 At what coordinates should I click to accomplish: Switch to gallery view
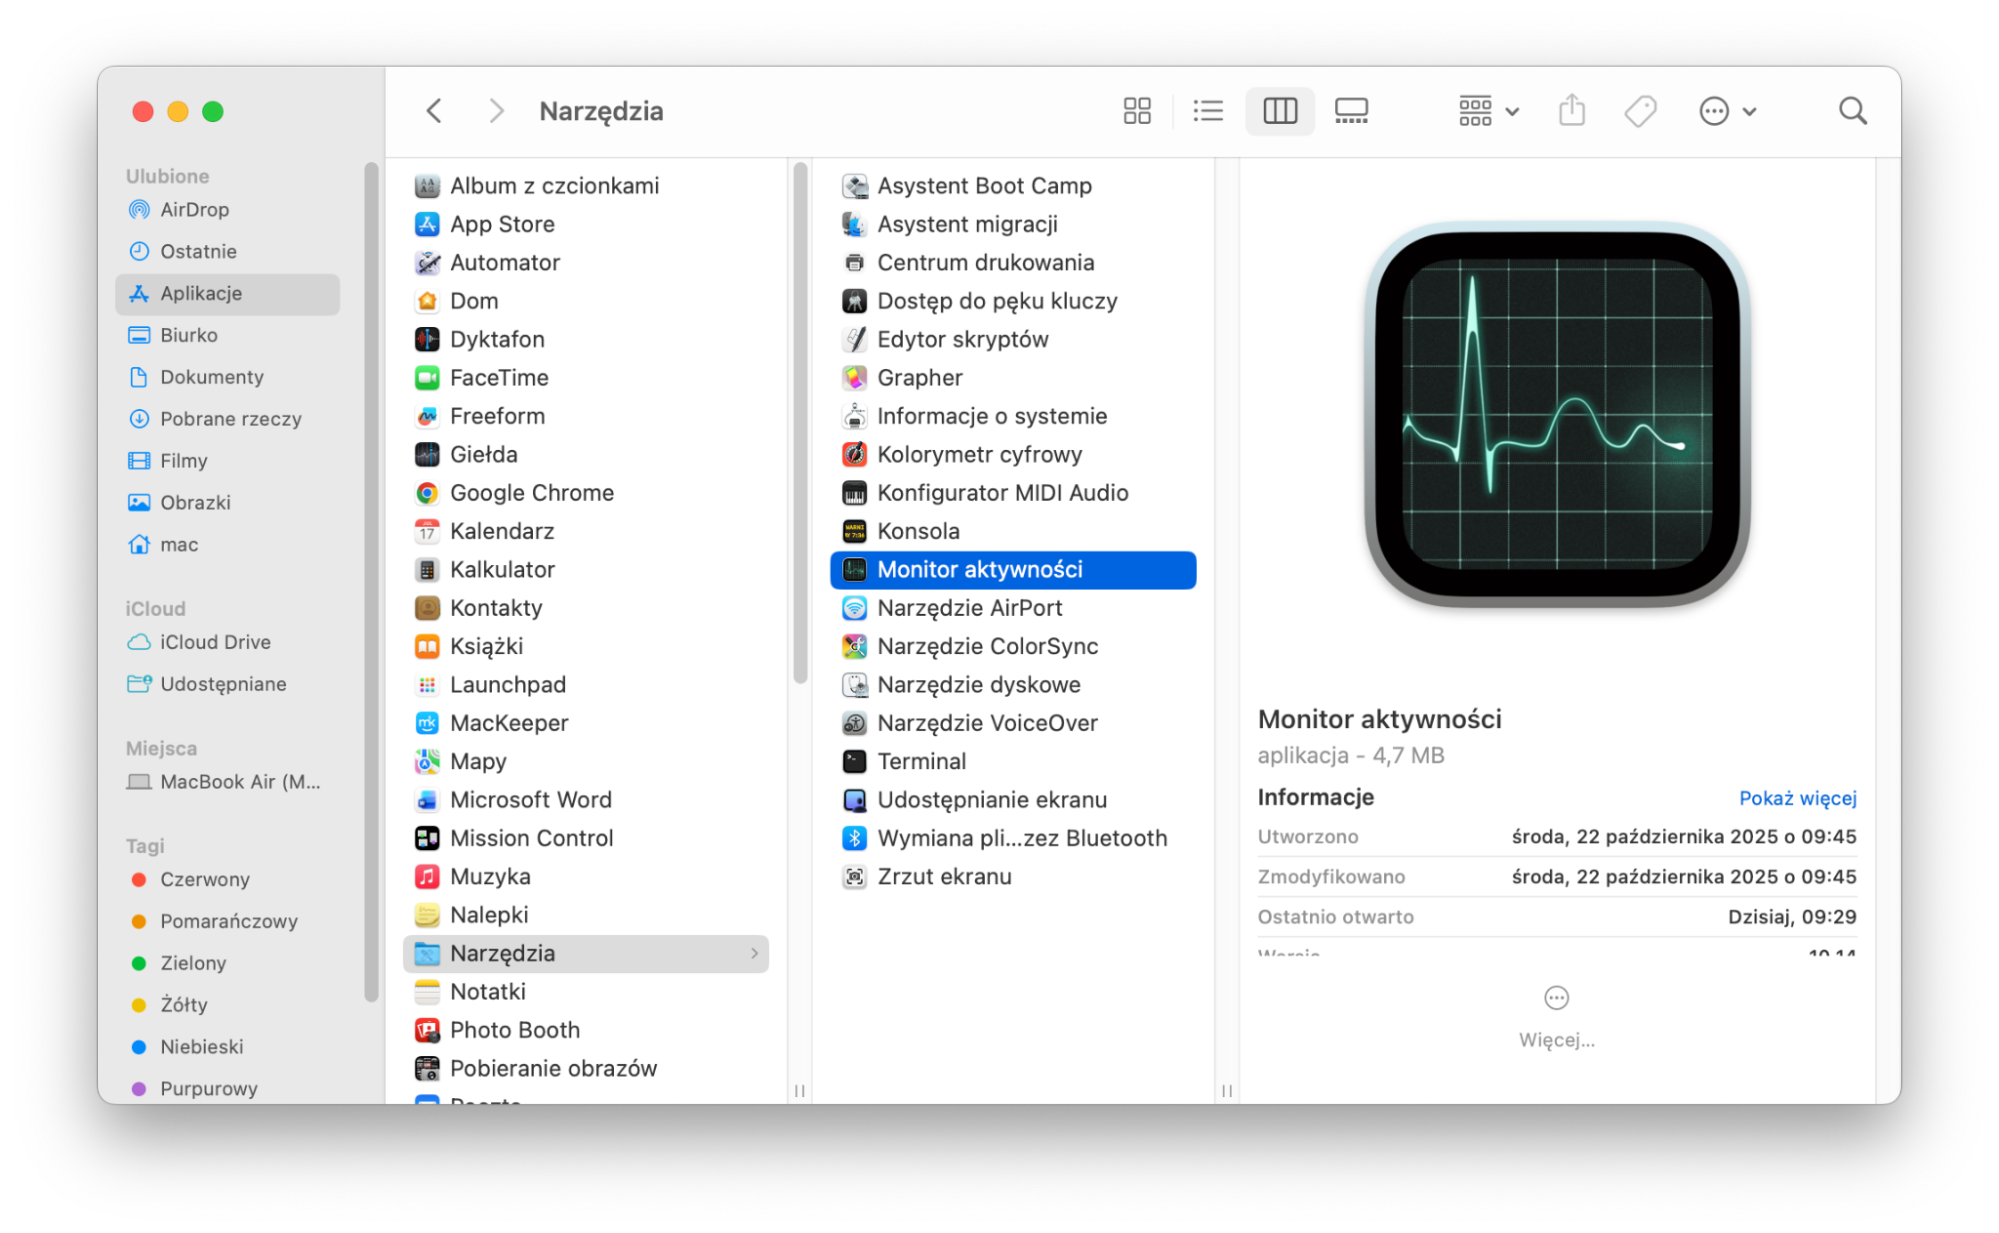[1351, 111]
